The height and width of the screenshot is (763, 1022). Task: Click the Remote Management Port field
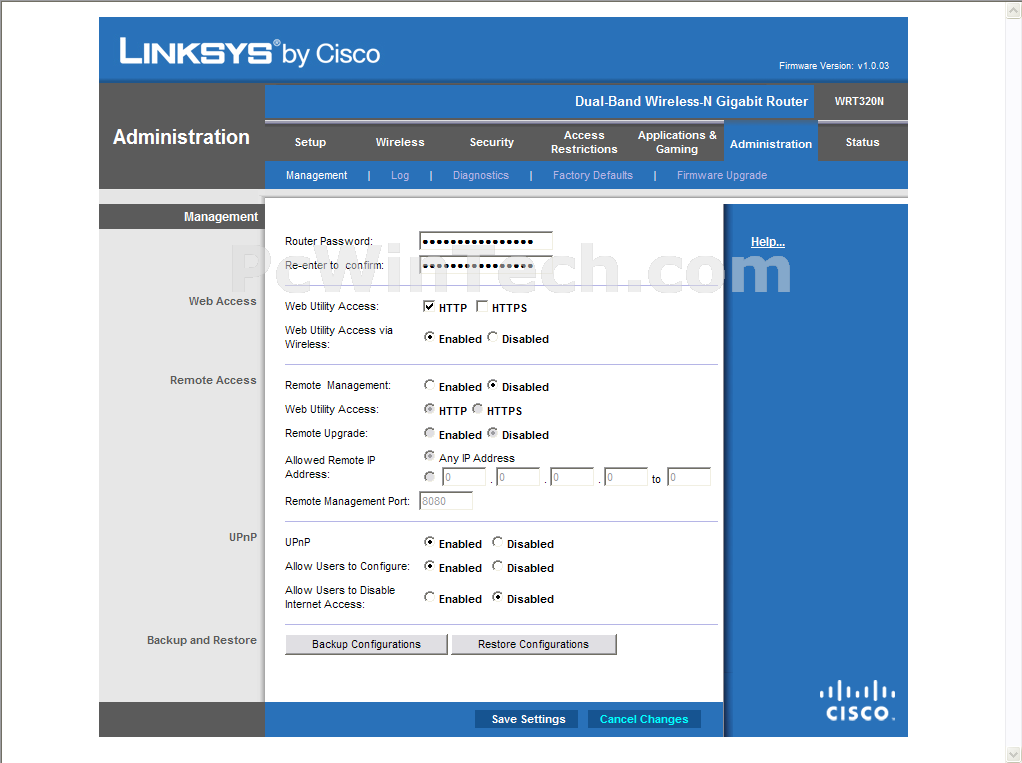coord(446,501)
